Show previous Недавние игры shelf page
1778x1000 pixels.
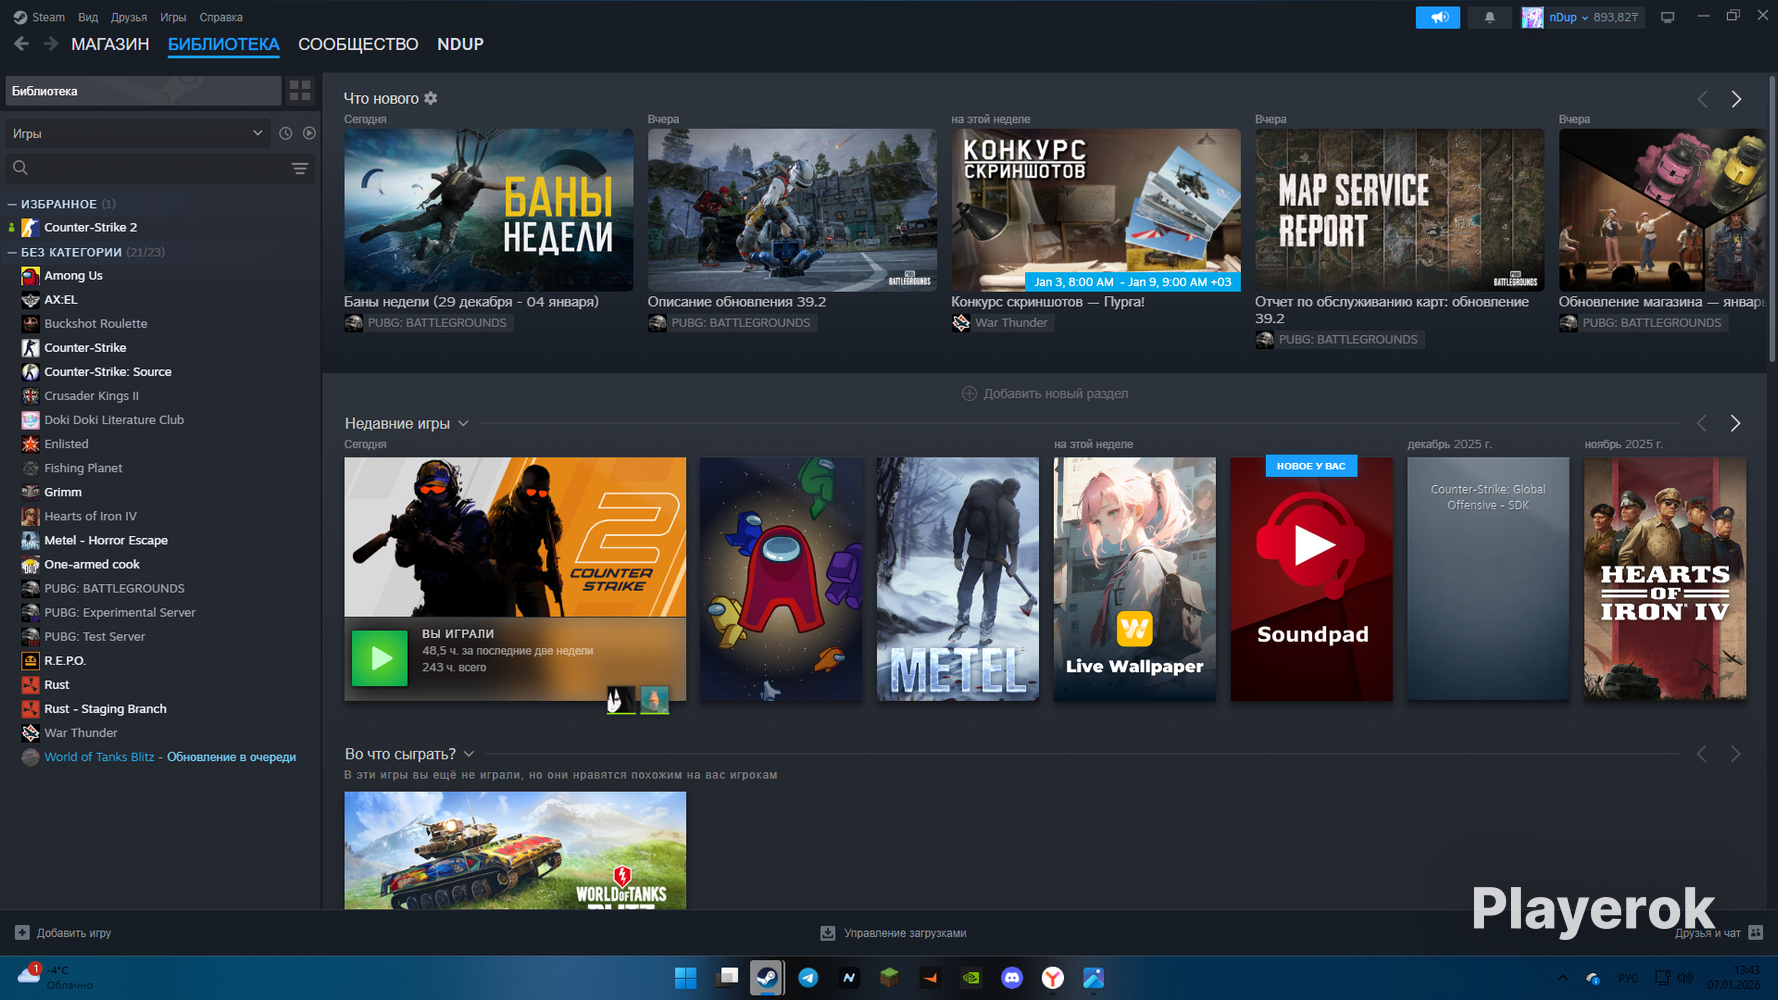[1701, 423]
